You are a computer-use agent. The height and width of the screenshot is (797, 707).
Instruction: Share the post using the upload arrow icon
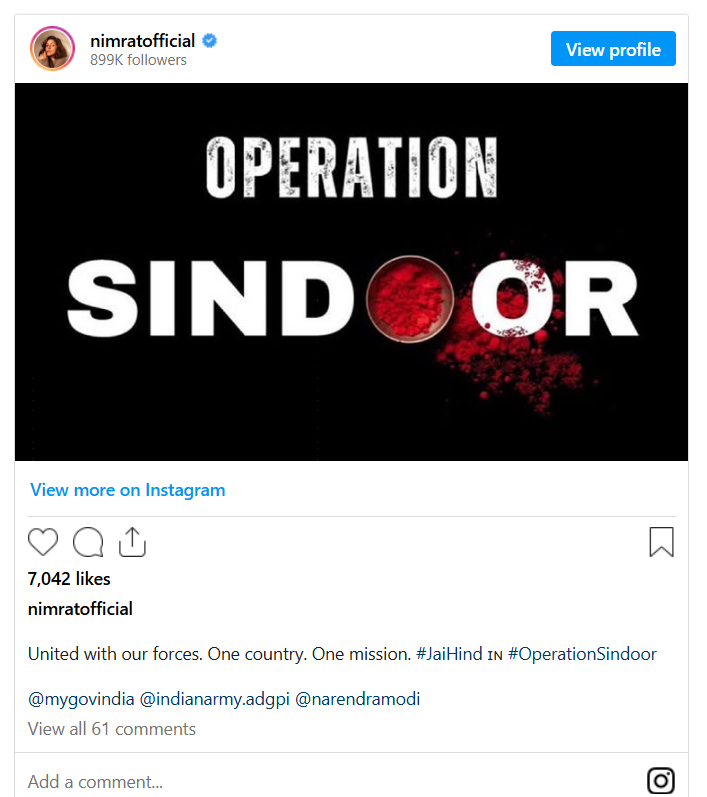[x=132, y=542]
